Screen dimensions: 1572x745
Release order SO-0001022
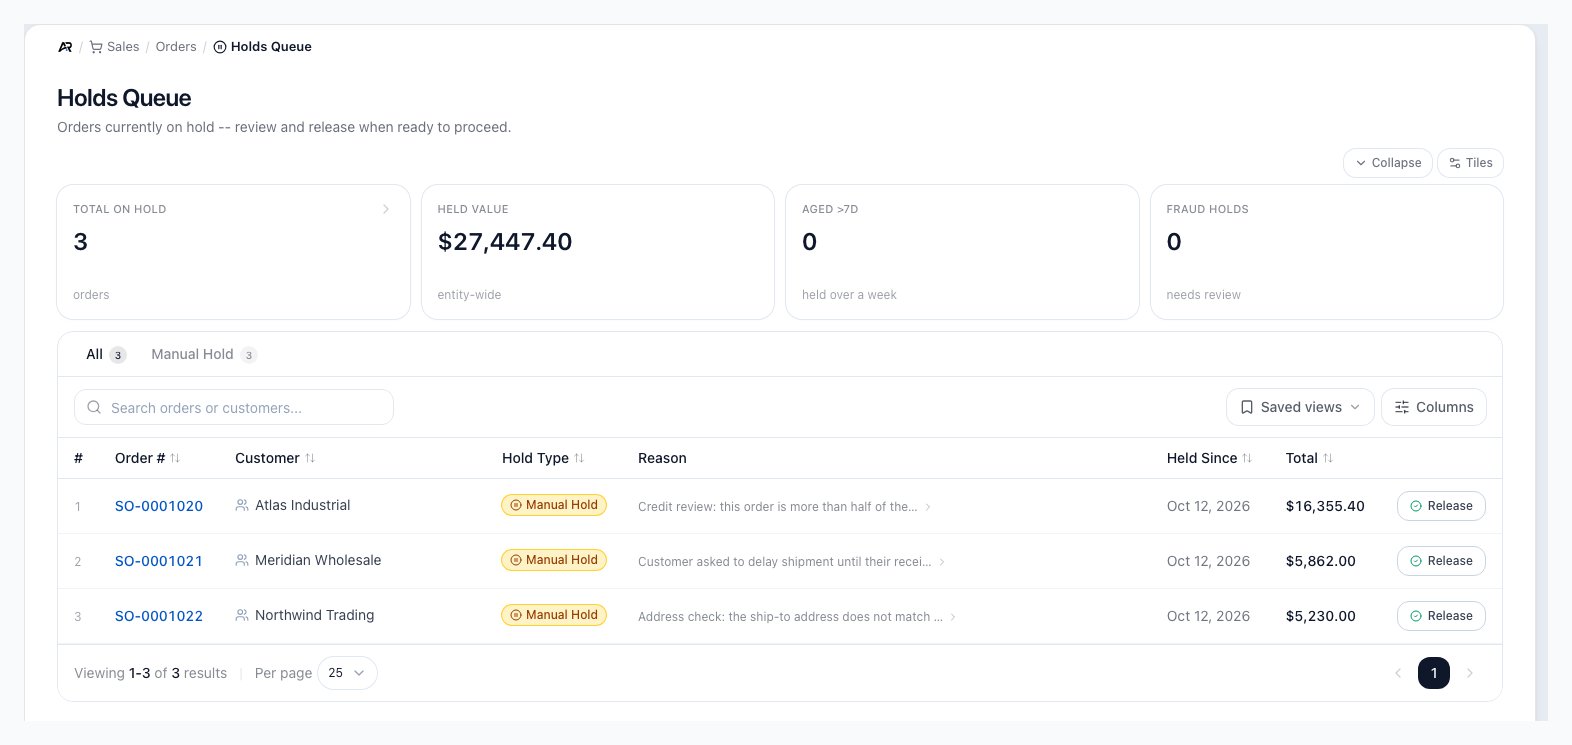tap(1441, 616)
